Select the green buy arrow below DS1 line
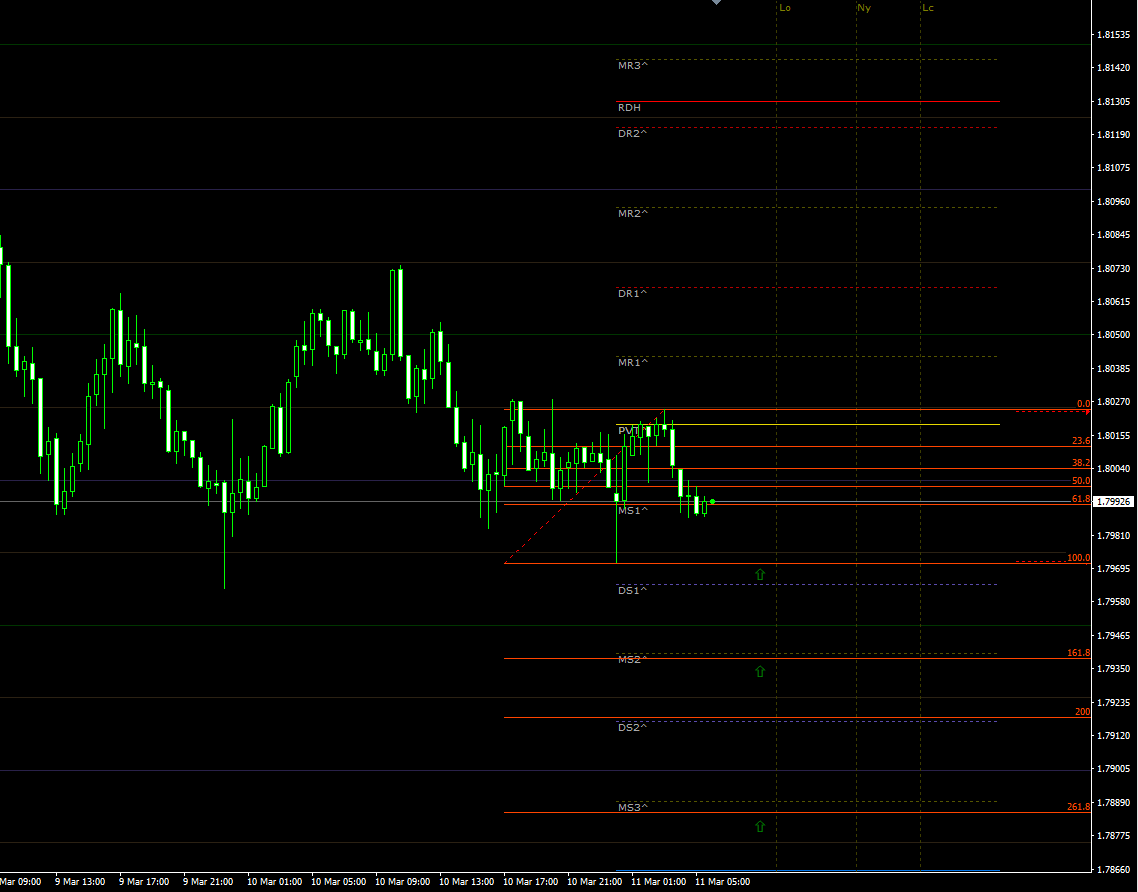 click(760, 573)
